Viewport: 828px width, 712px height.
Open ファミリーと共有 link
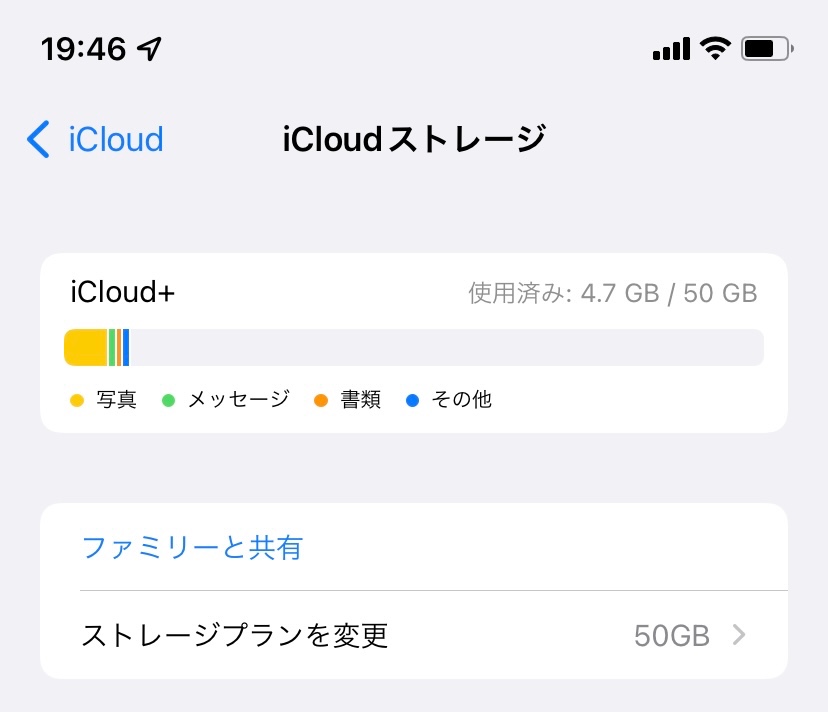pos(192,547)
